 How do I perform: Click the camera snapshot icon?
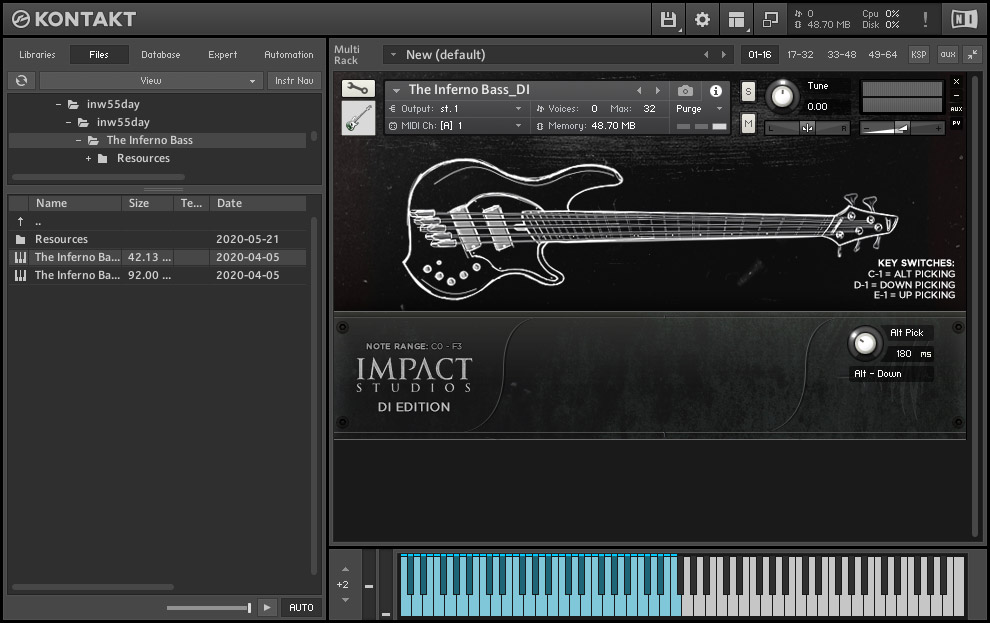pos(685,90)
